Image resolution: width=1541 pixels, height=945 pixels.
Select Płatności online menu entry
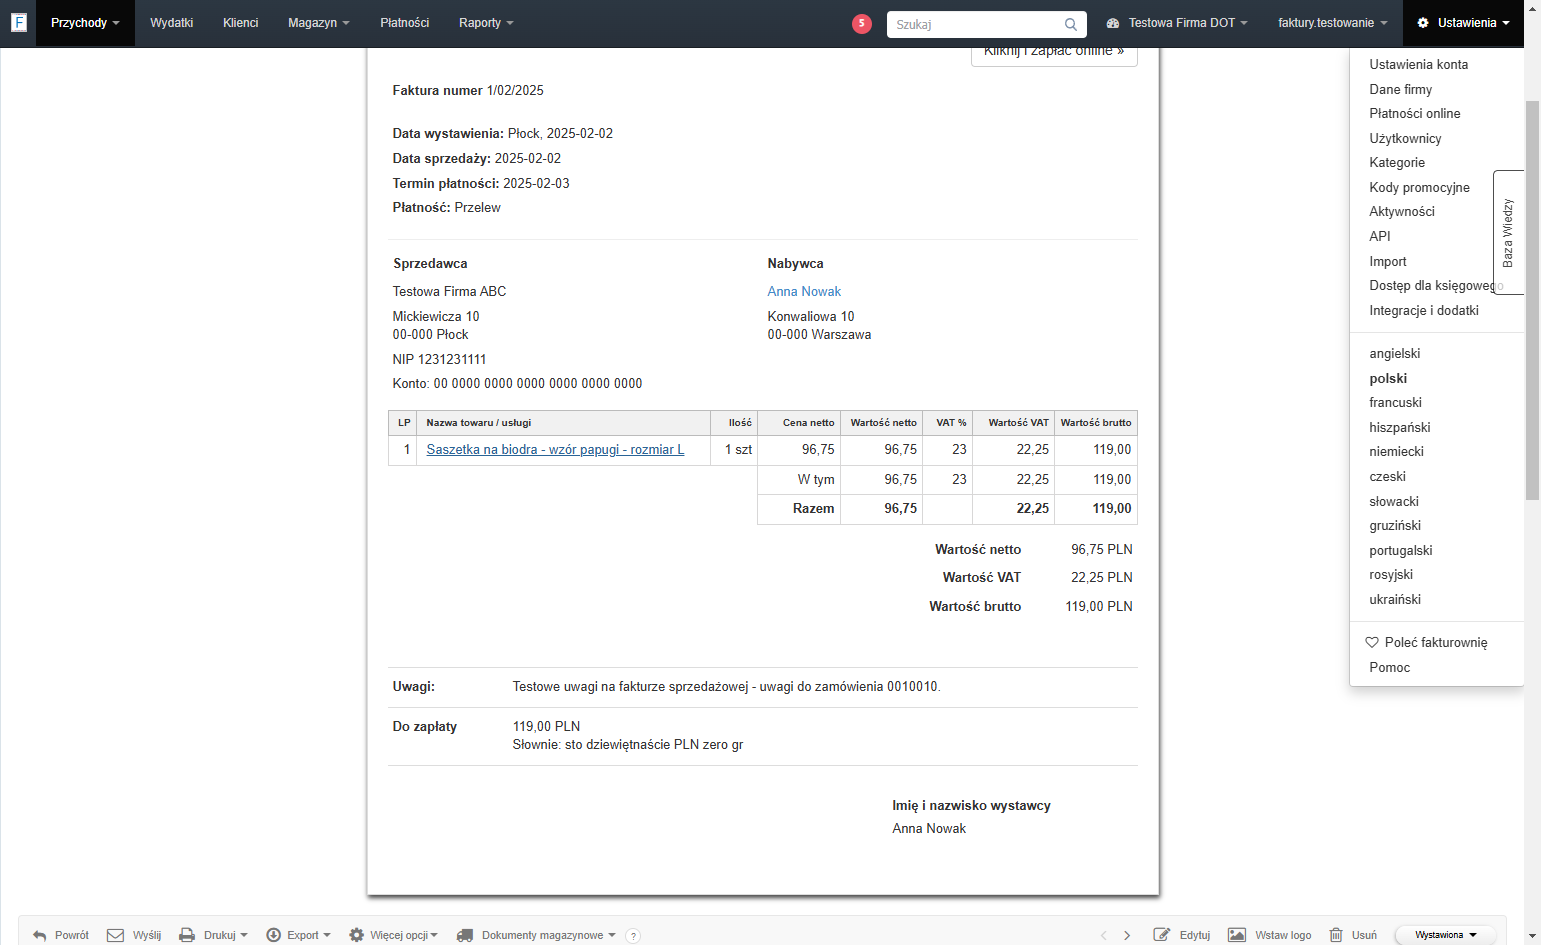pos(1414,114)
